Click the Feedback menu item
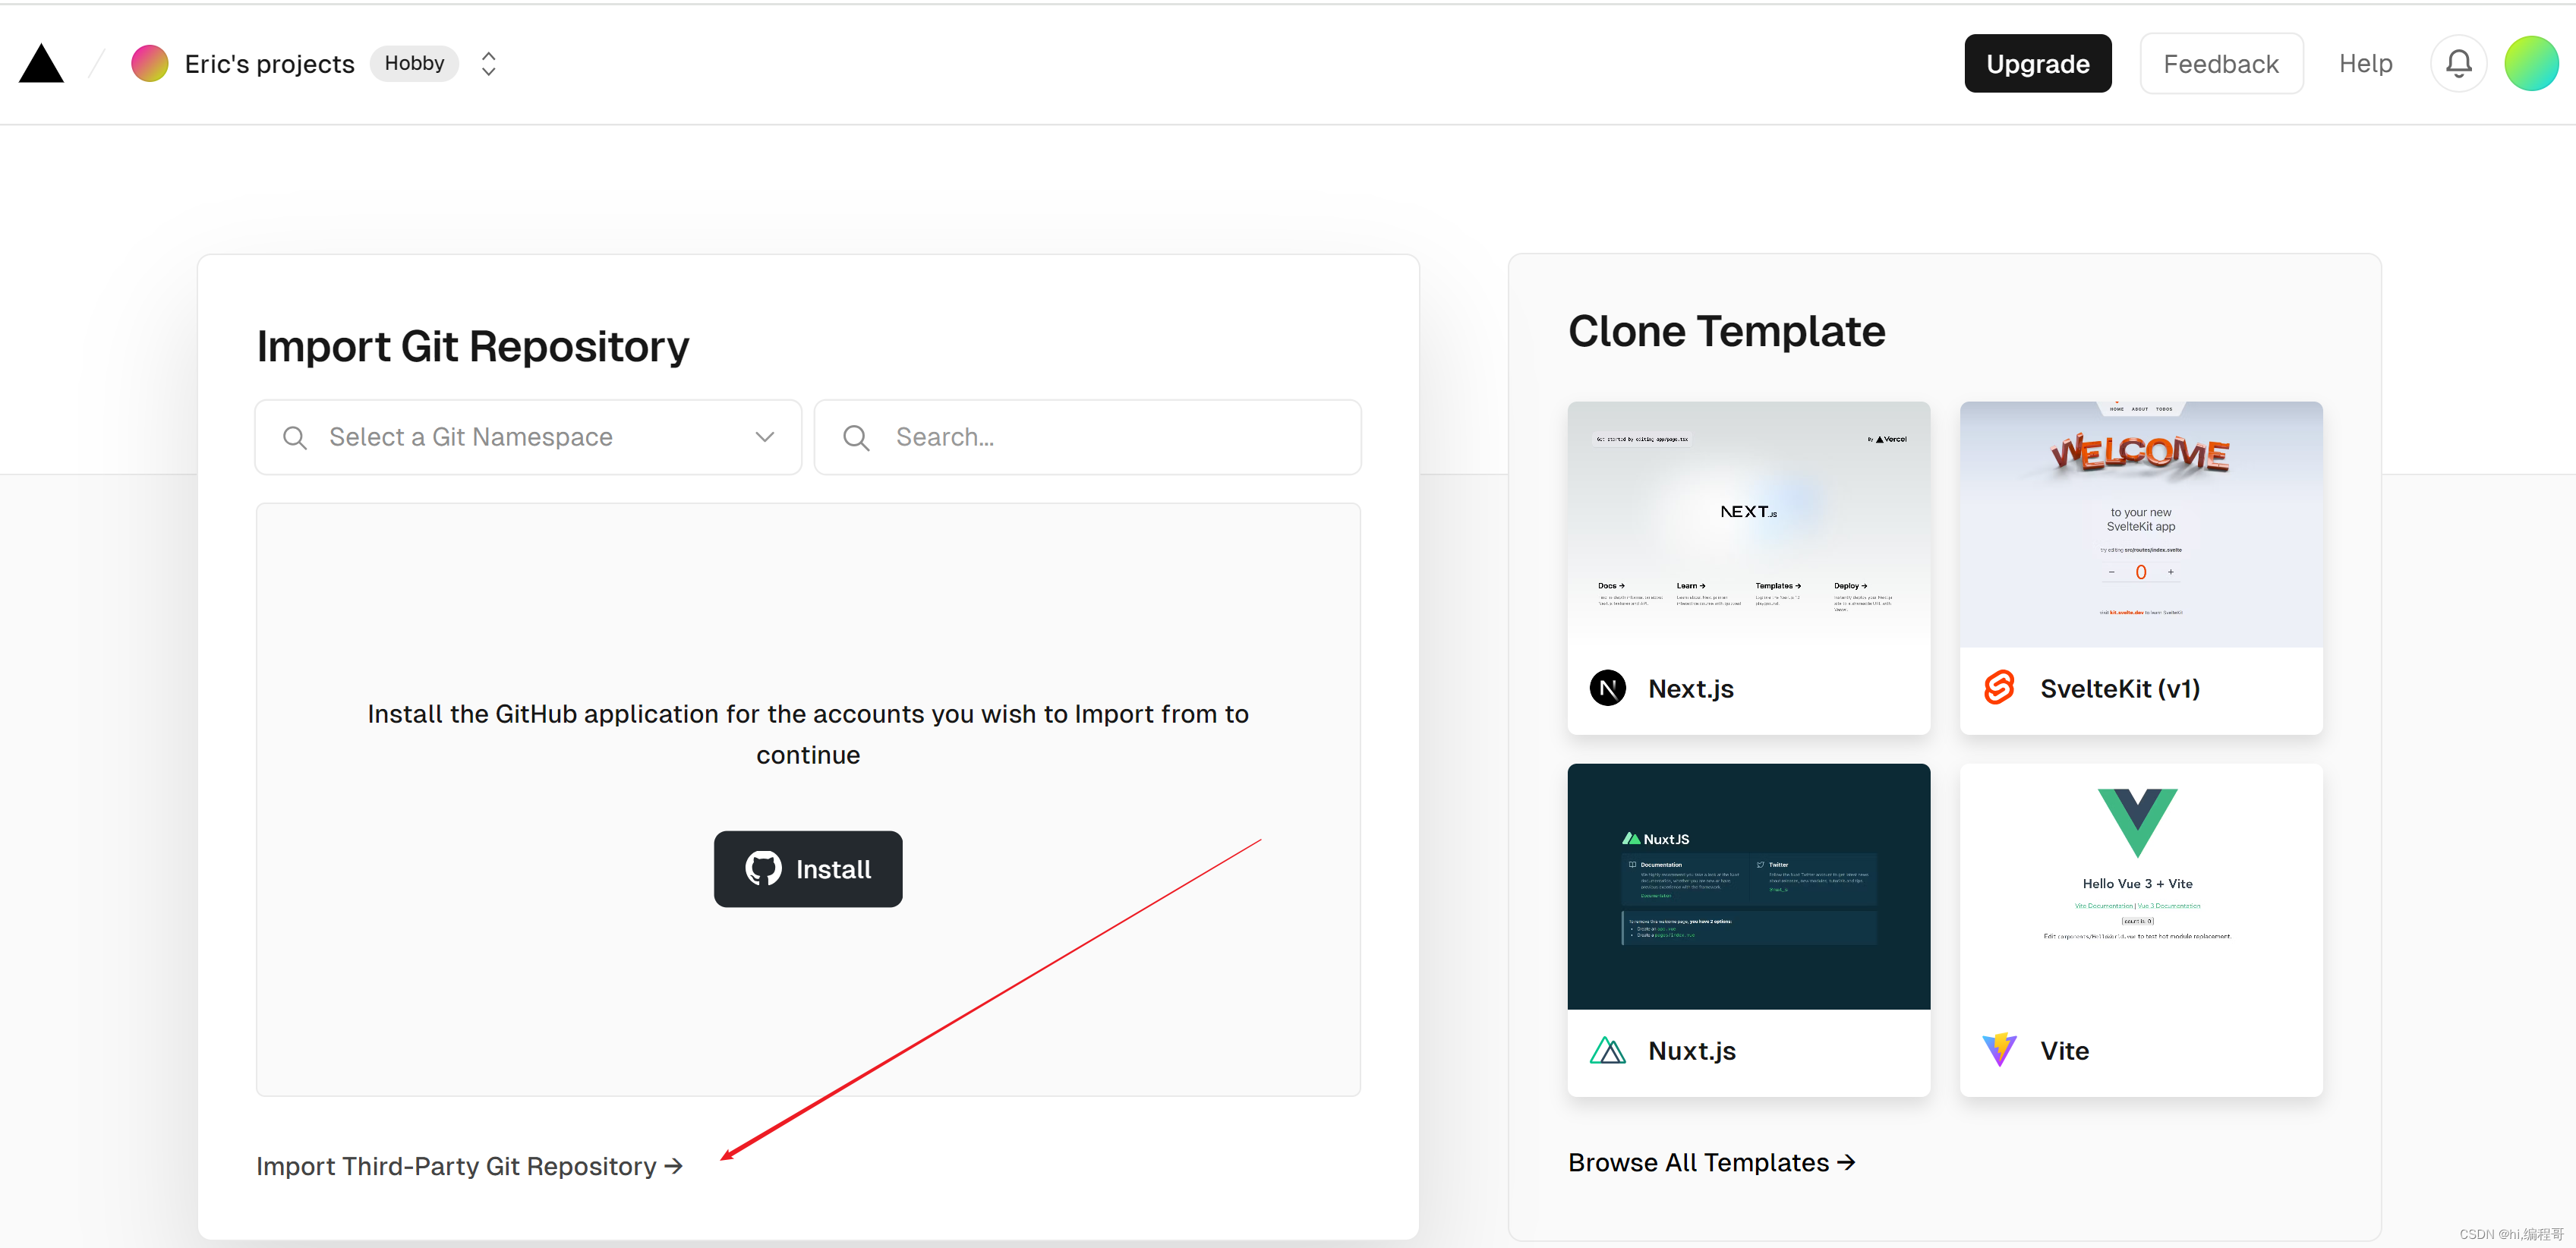Image resolution: width=2576 pixels, height=1248 pixels. (2221, 62)
